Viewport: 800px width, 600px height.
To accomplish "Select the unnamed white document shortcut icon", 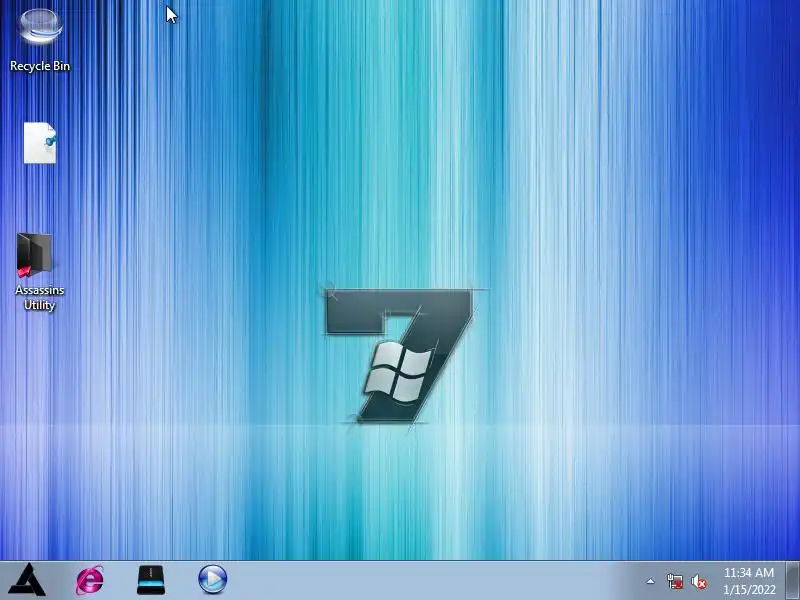I will (40, 143).
